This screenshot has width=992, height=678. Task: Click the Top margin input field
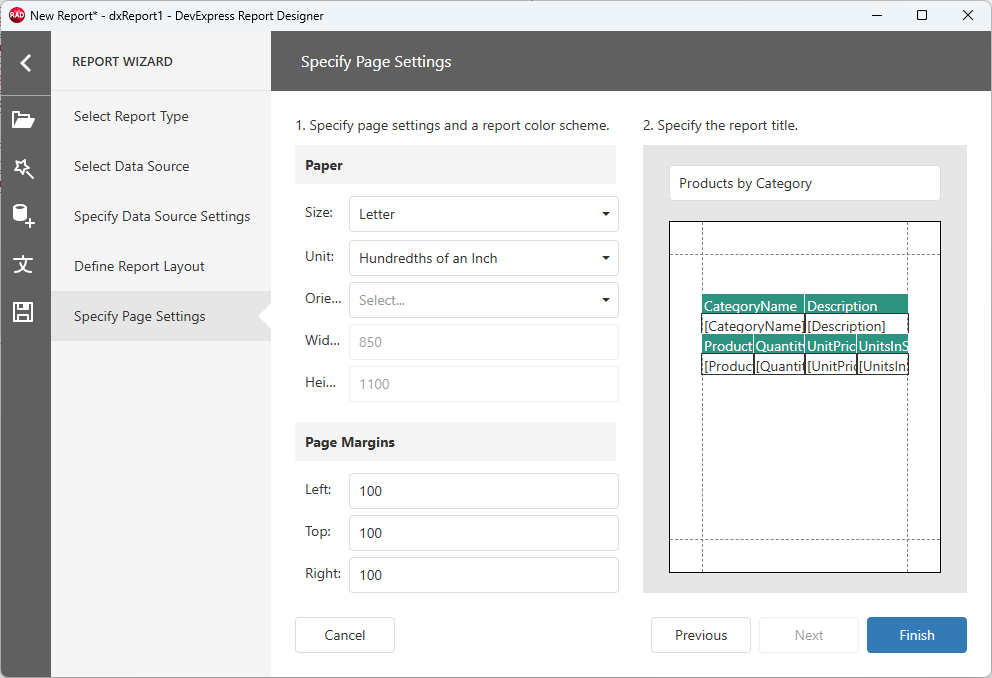coord(483,533)
